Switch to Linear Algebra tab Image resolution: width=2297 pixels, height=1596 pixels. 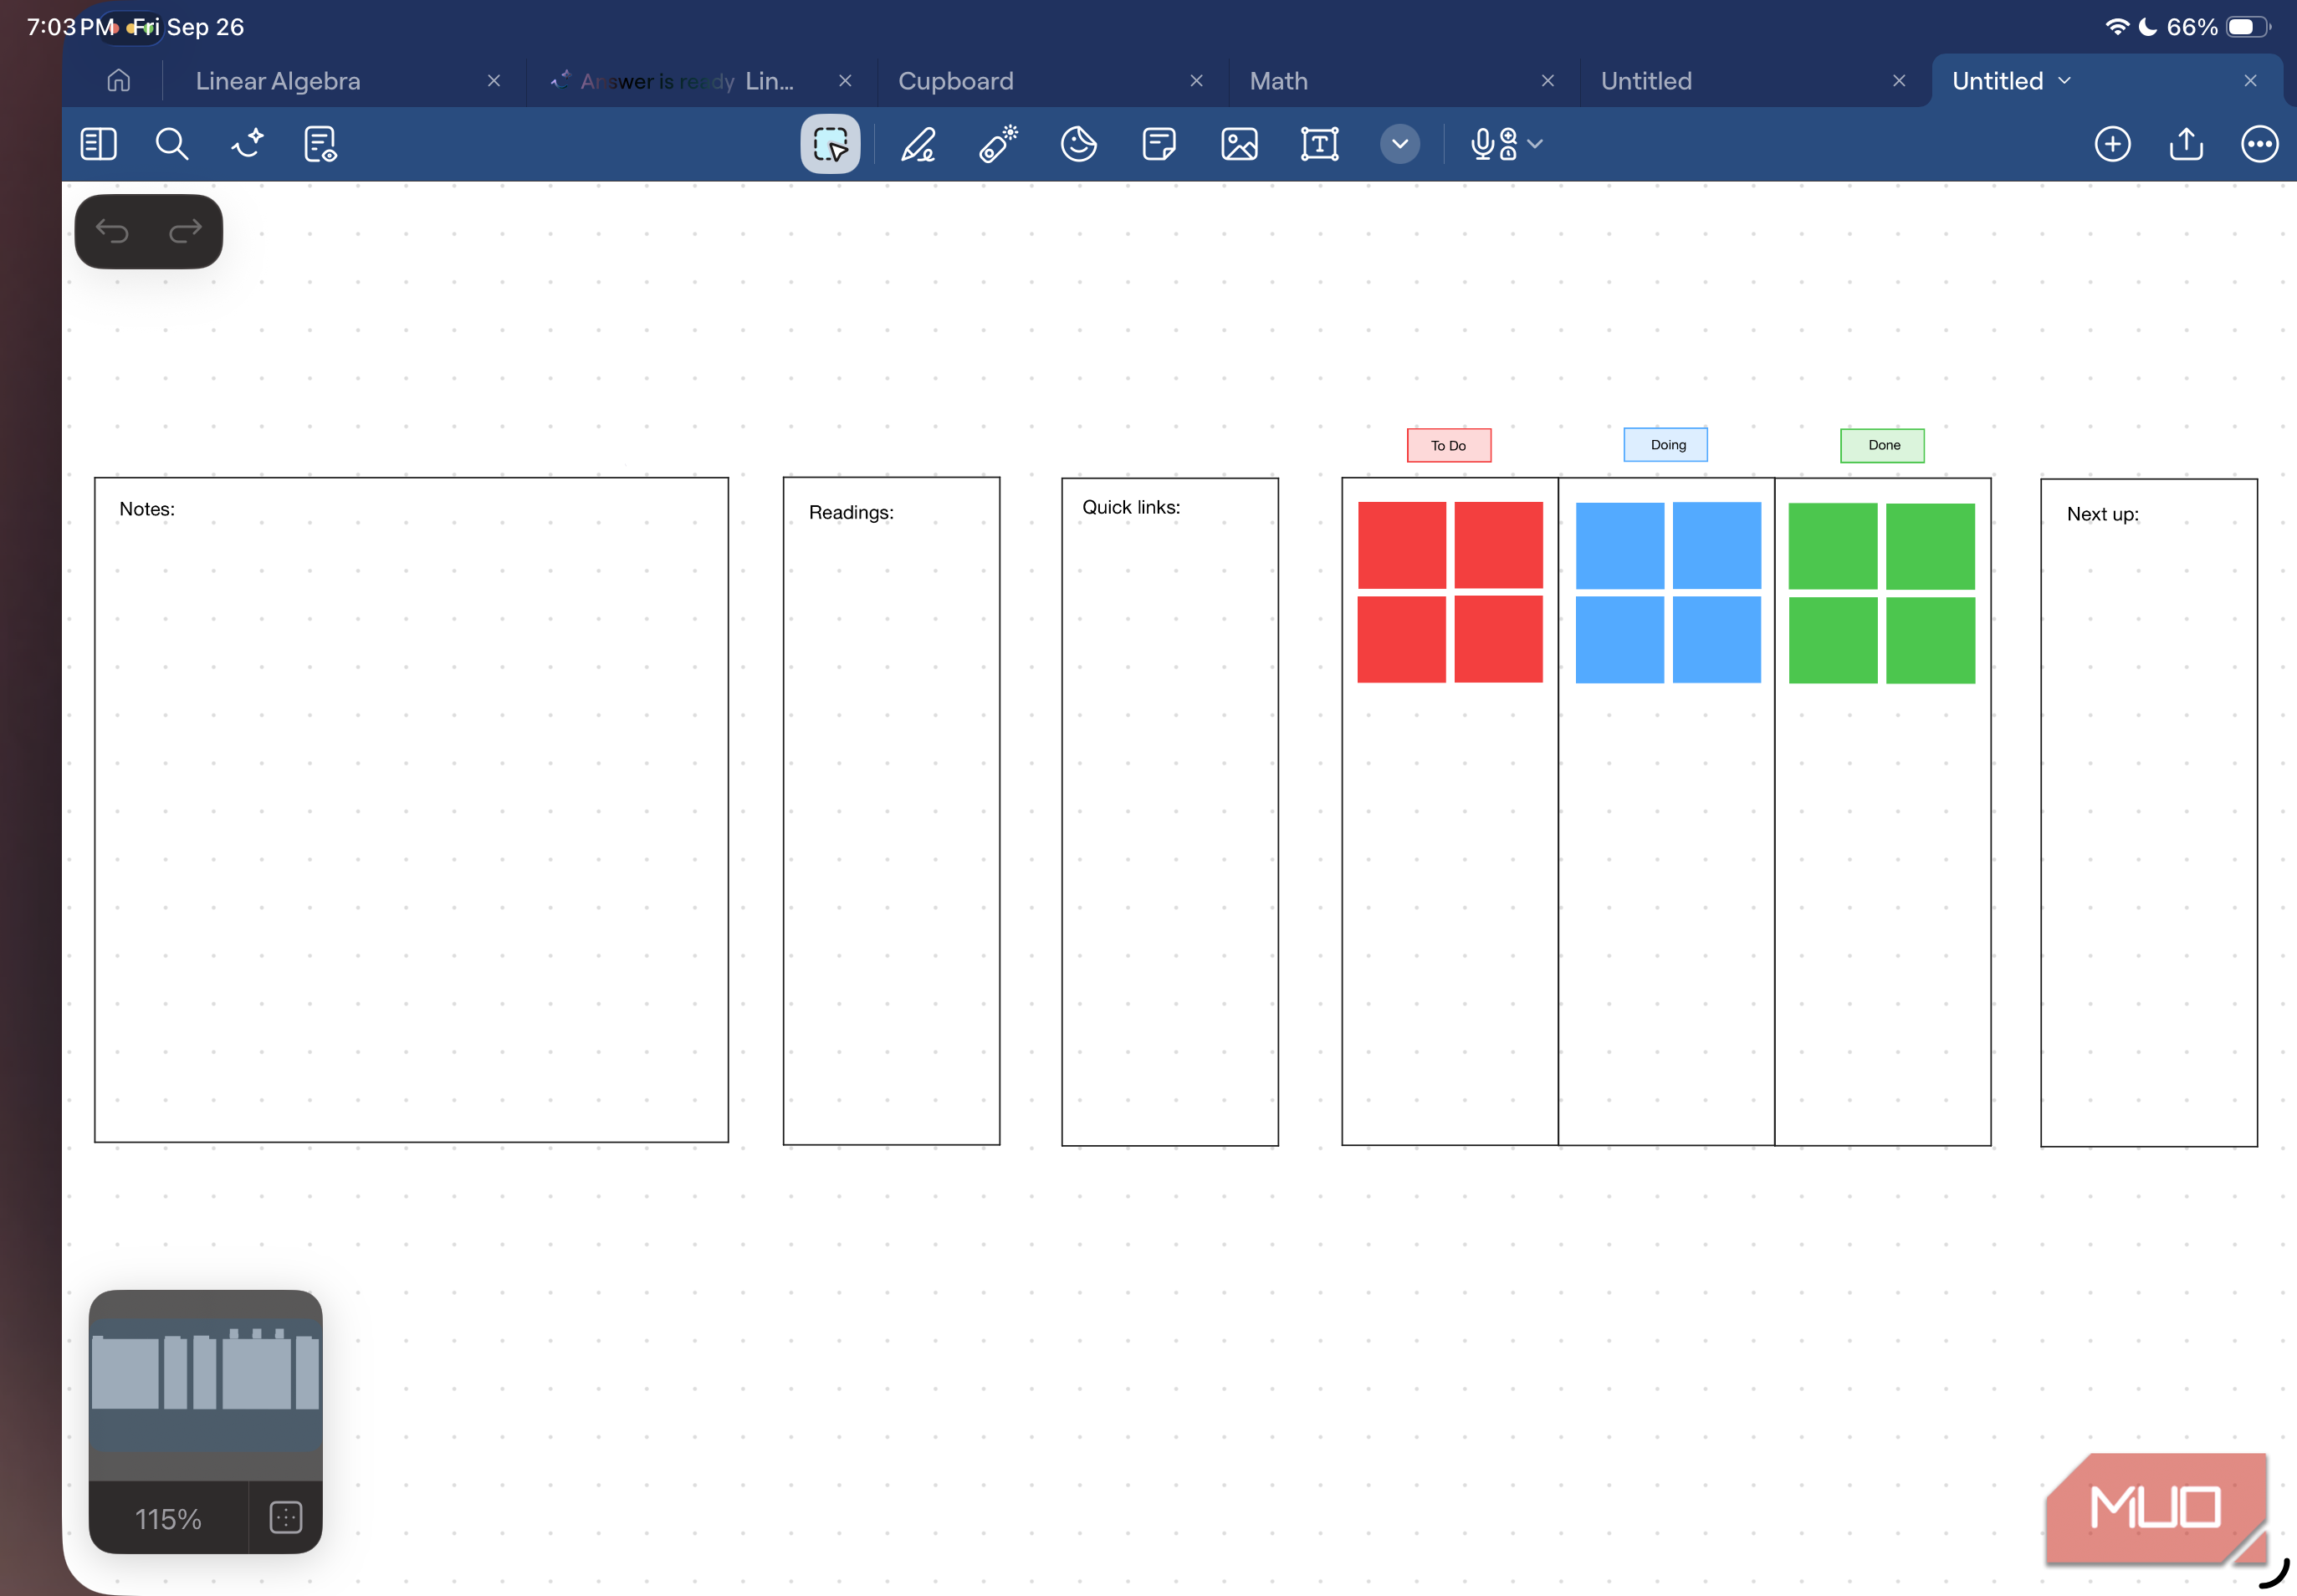coord(278,81)
